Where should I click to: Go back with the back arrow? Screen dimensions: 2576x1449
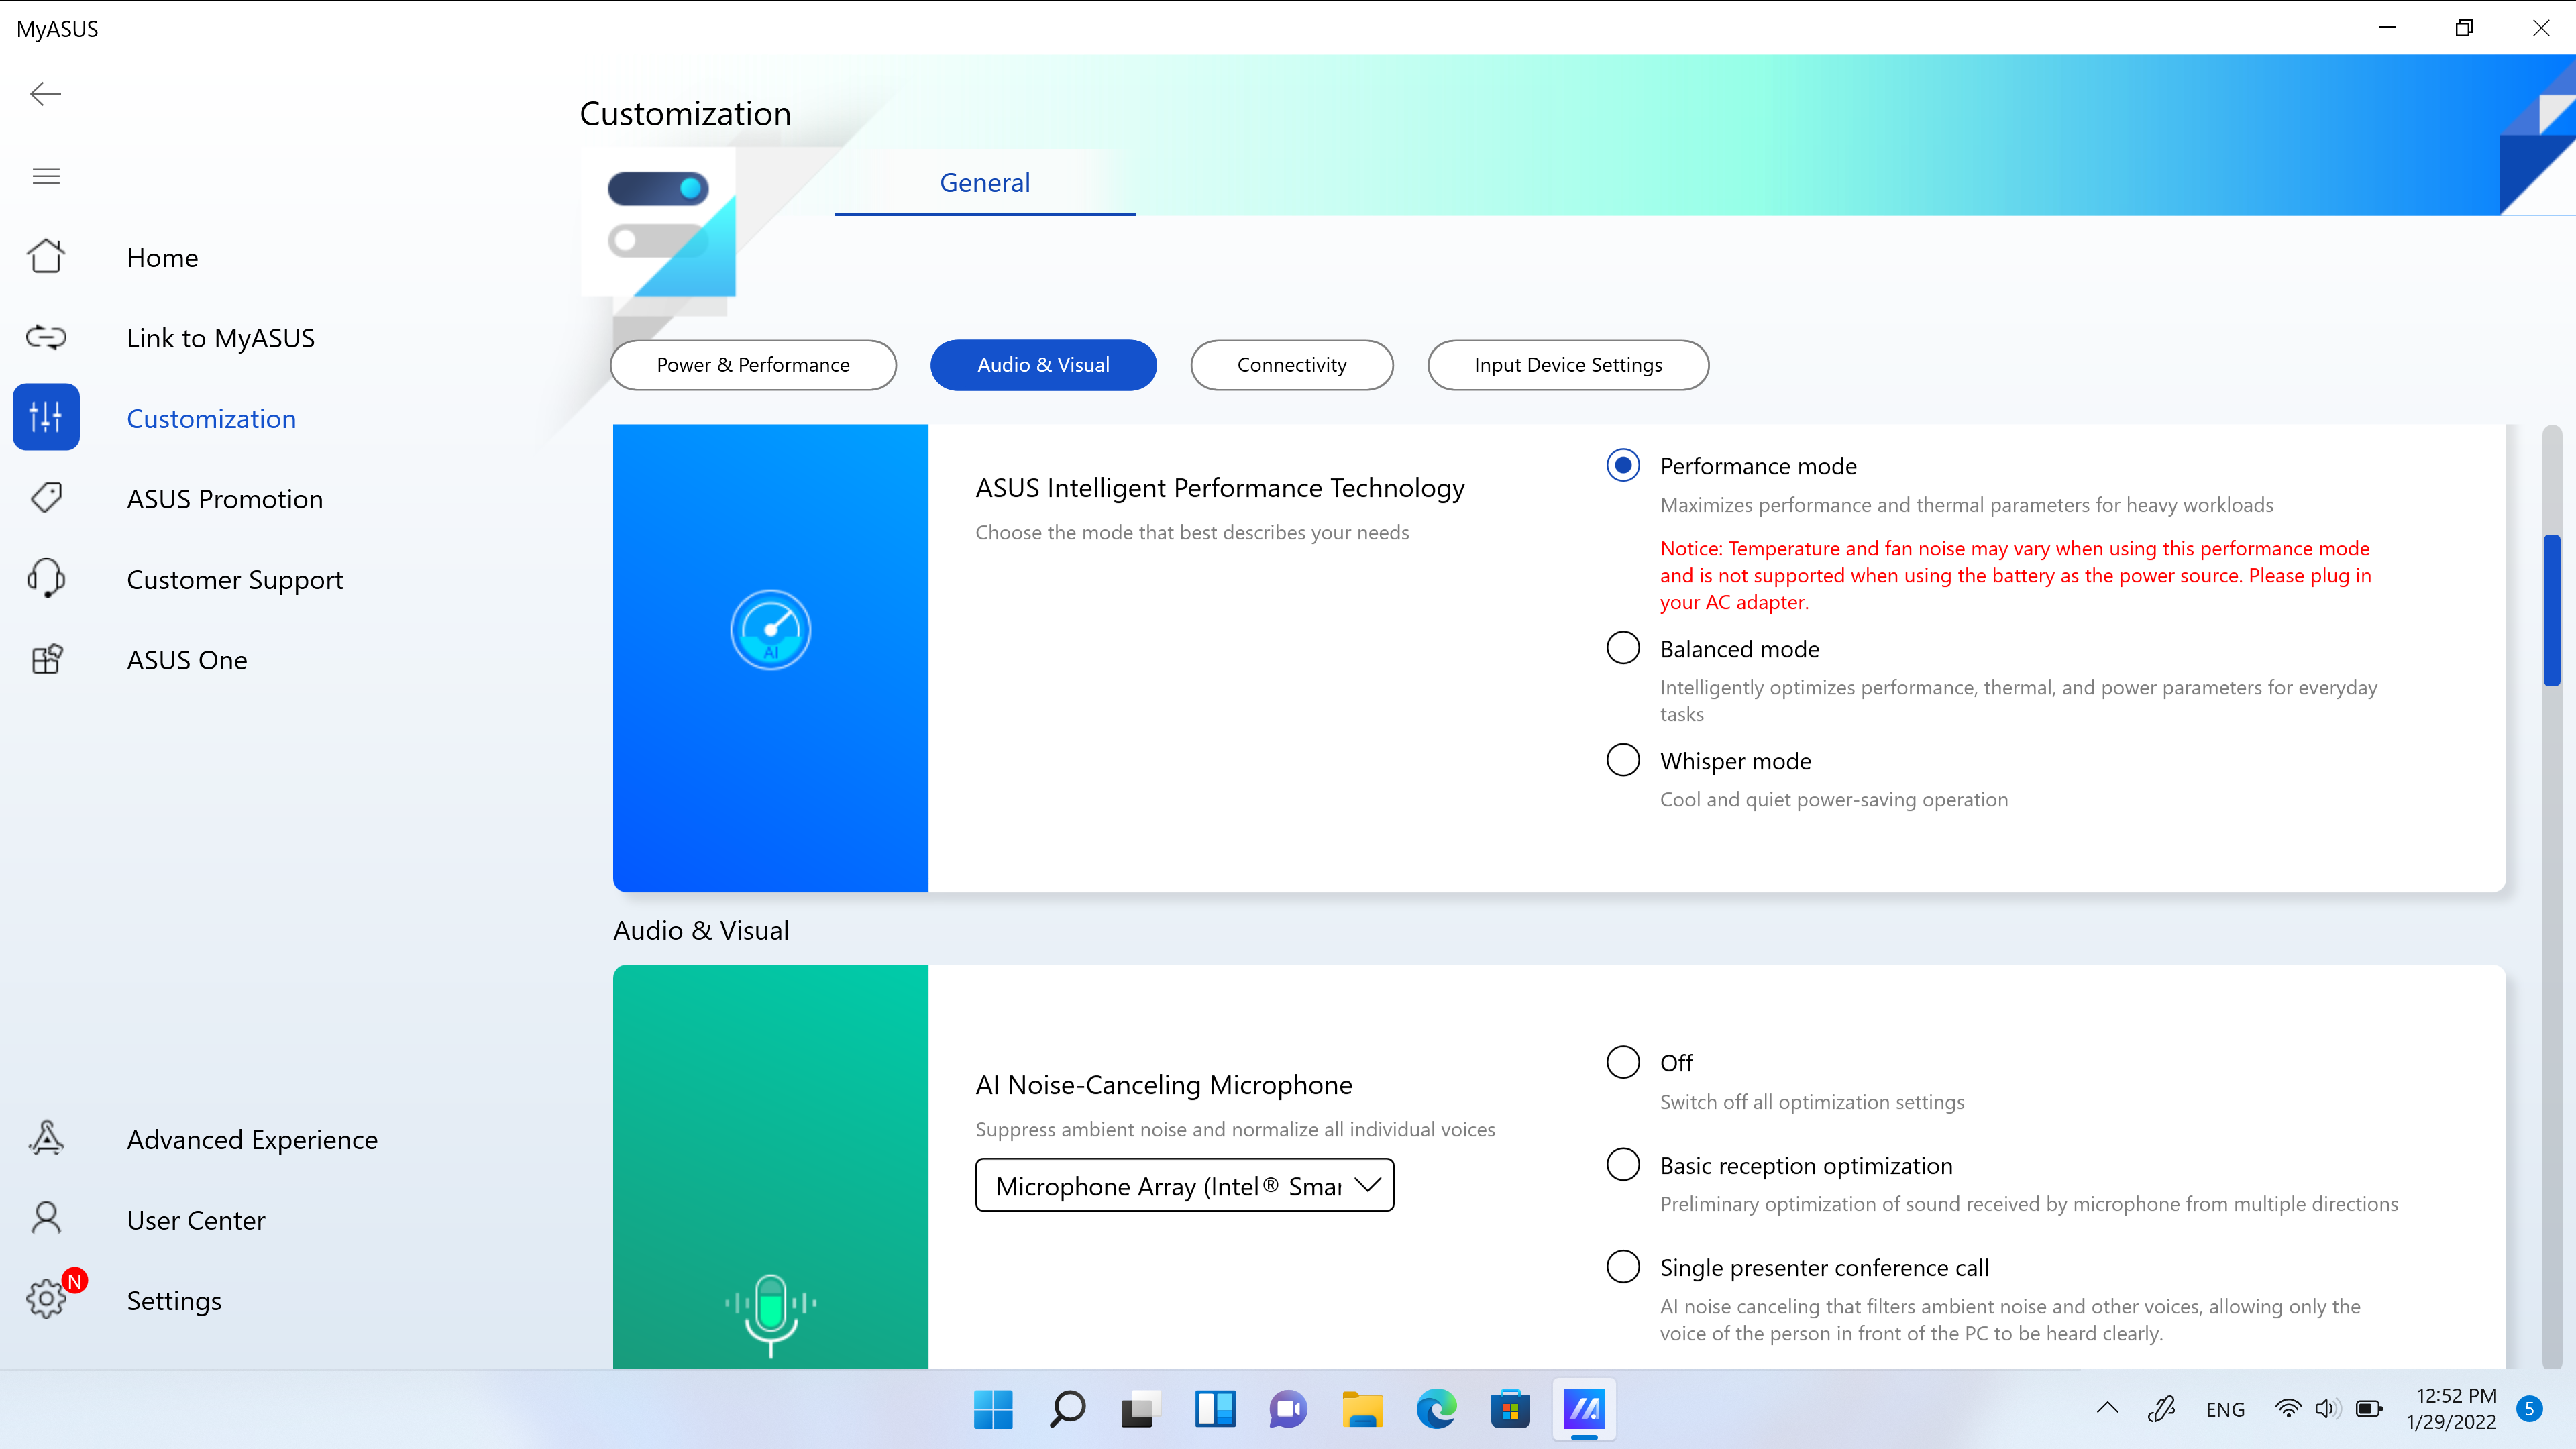[45, 94]
